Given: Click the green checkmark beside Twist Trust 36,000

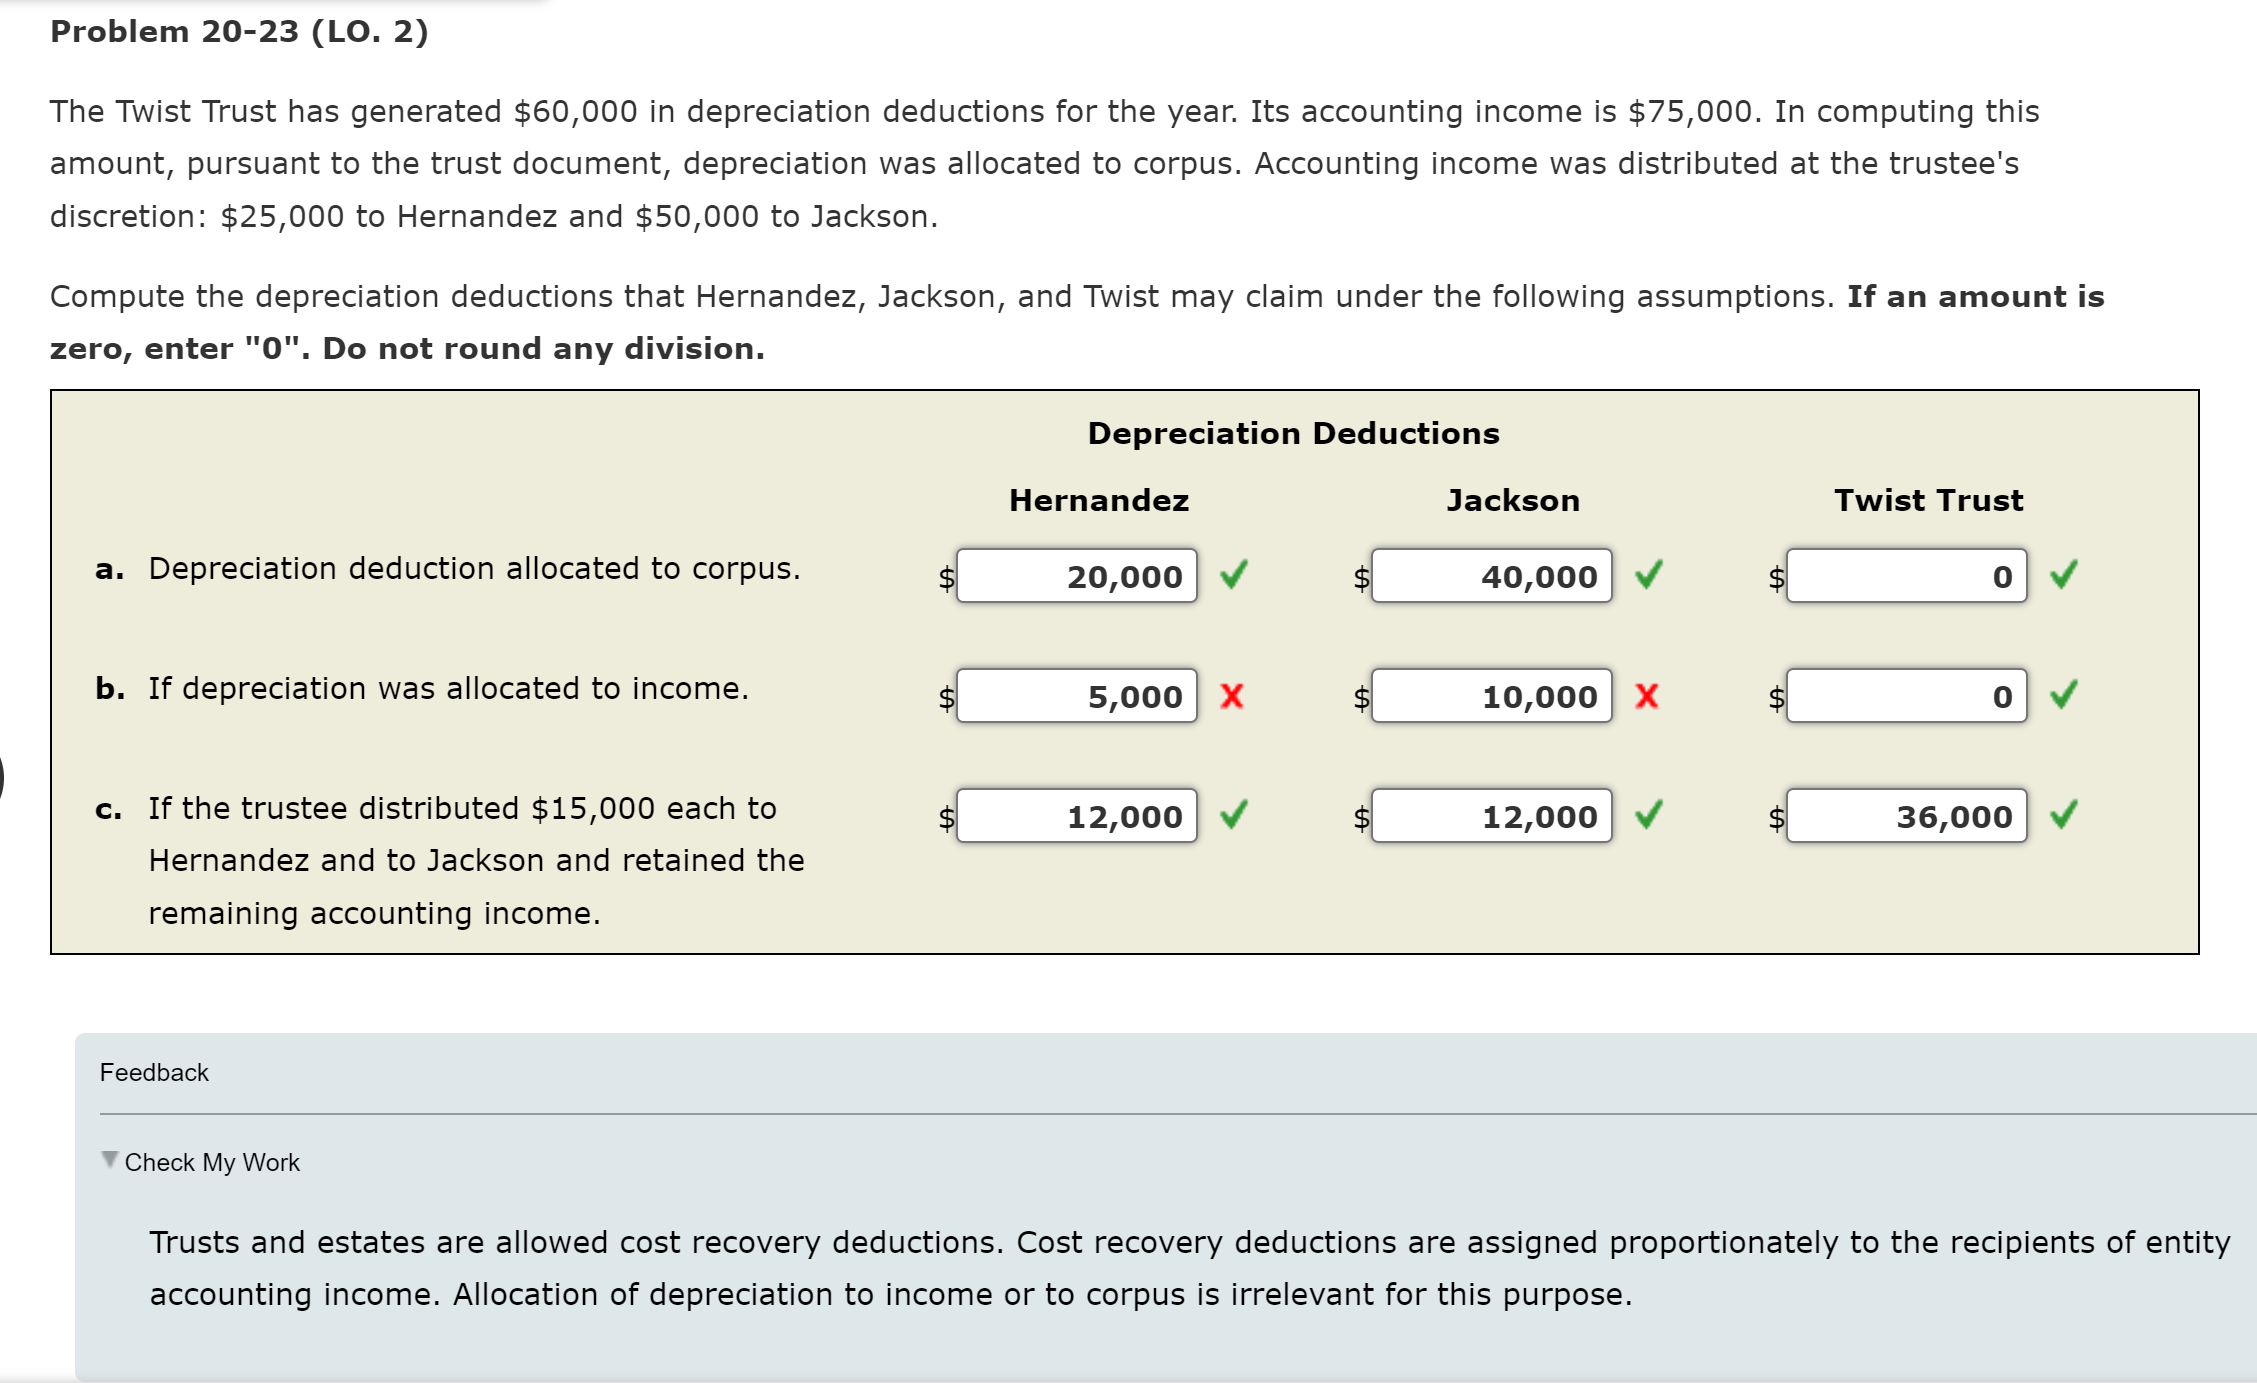Looking at the screenshot, I should coord(2065,816).
